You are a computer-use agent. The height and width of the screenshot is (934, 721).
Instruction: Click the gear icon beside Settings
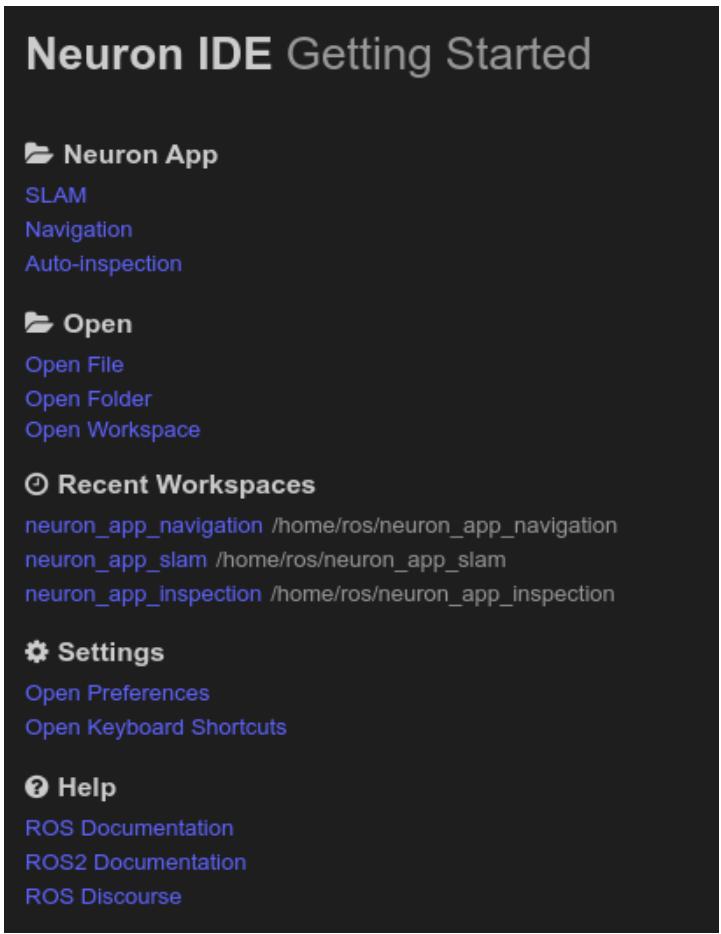36,652
